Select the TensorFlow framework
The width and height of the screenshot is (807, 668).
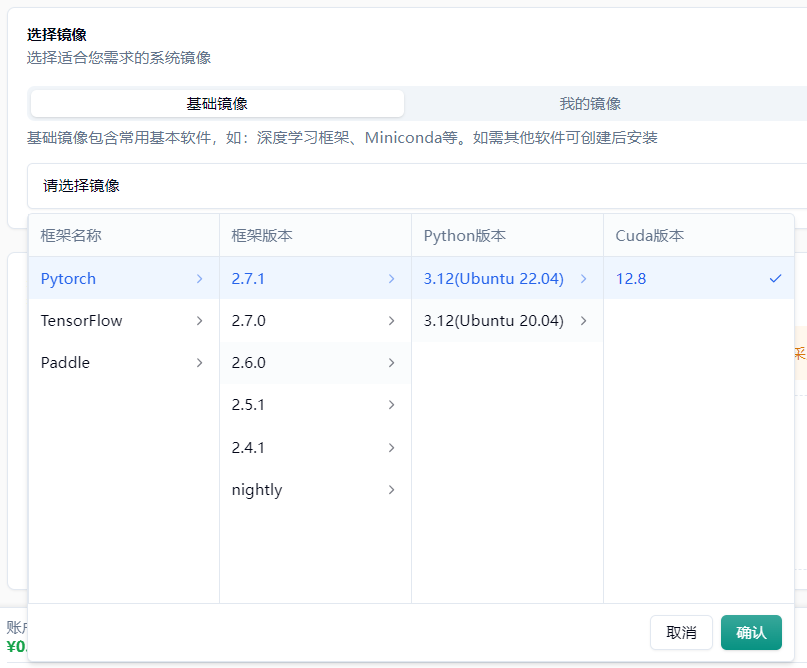coord(82,321)
